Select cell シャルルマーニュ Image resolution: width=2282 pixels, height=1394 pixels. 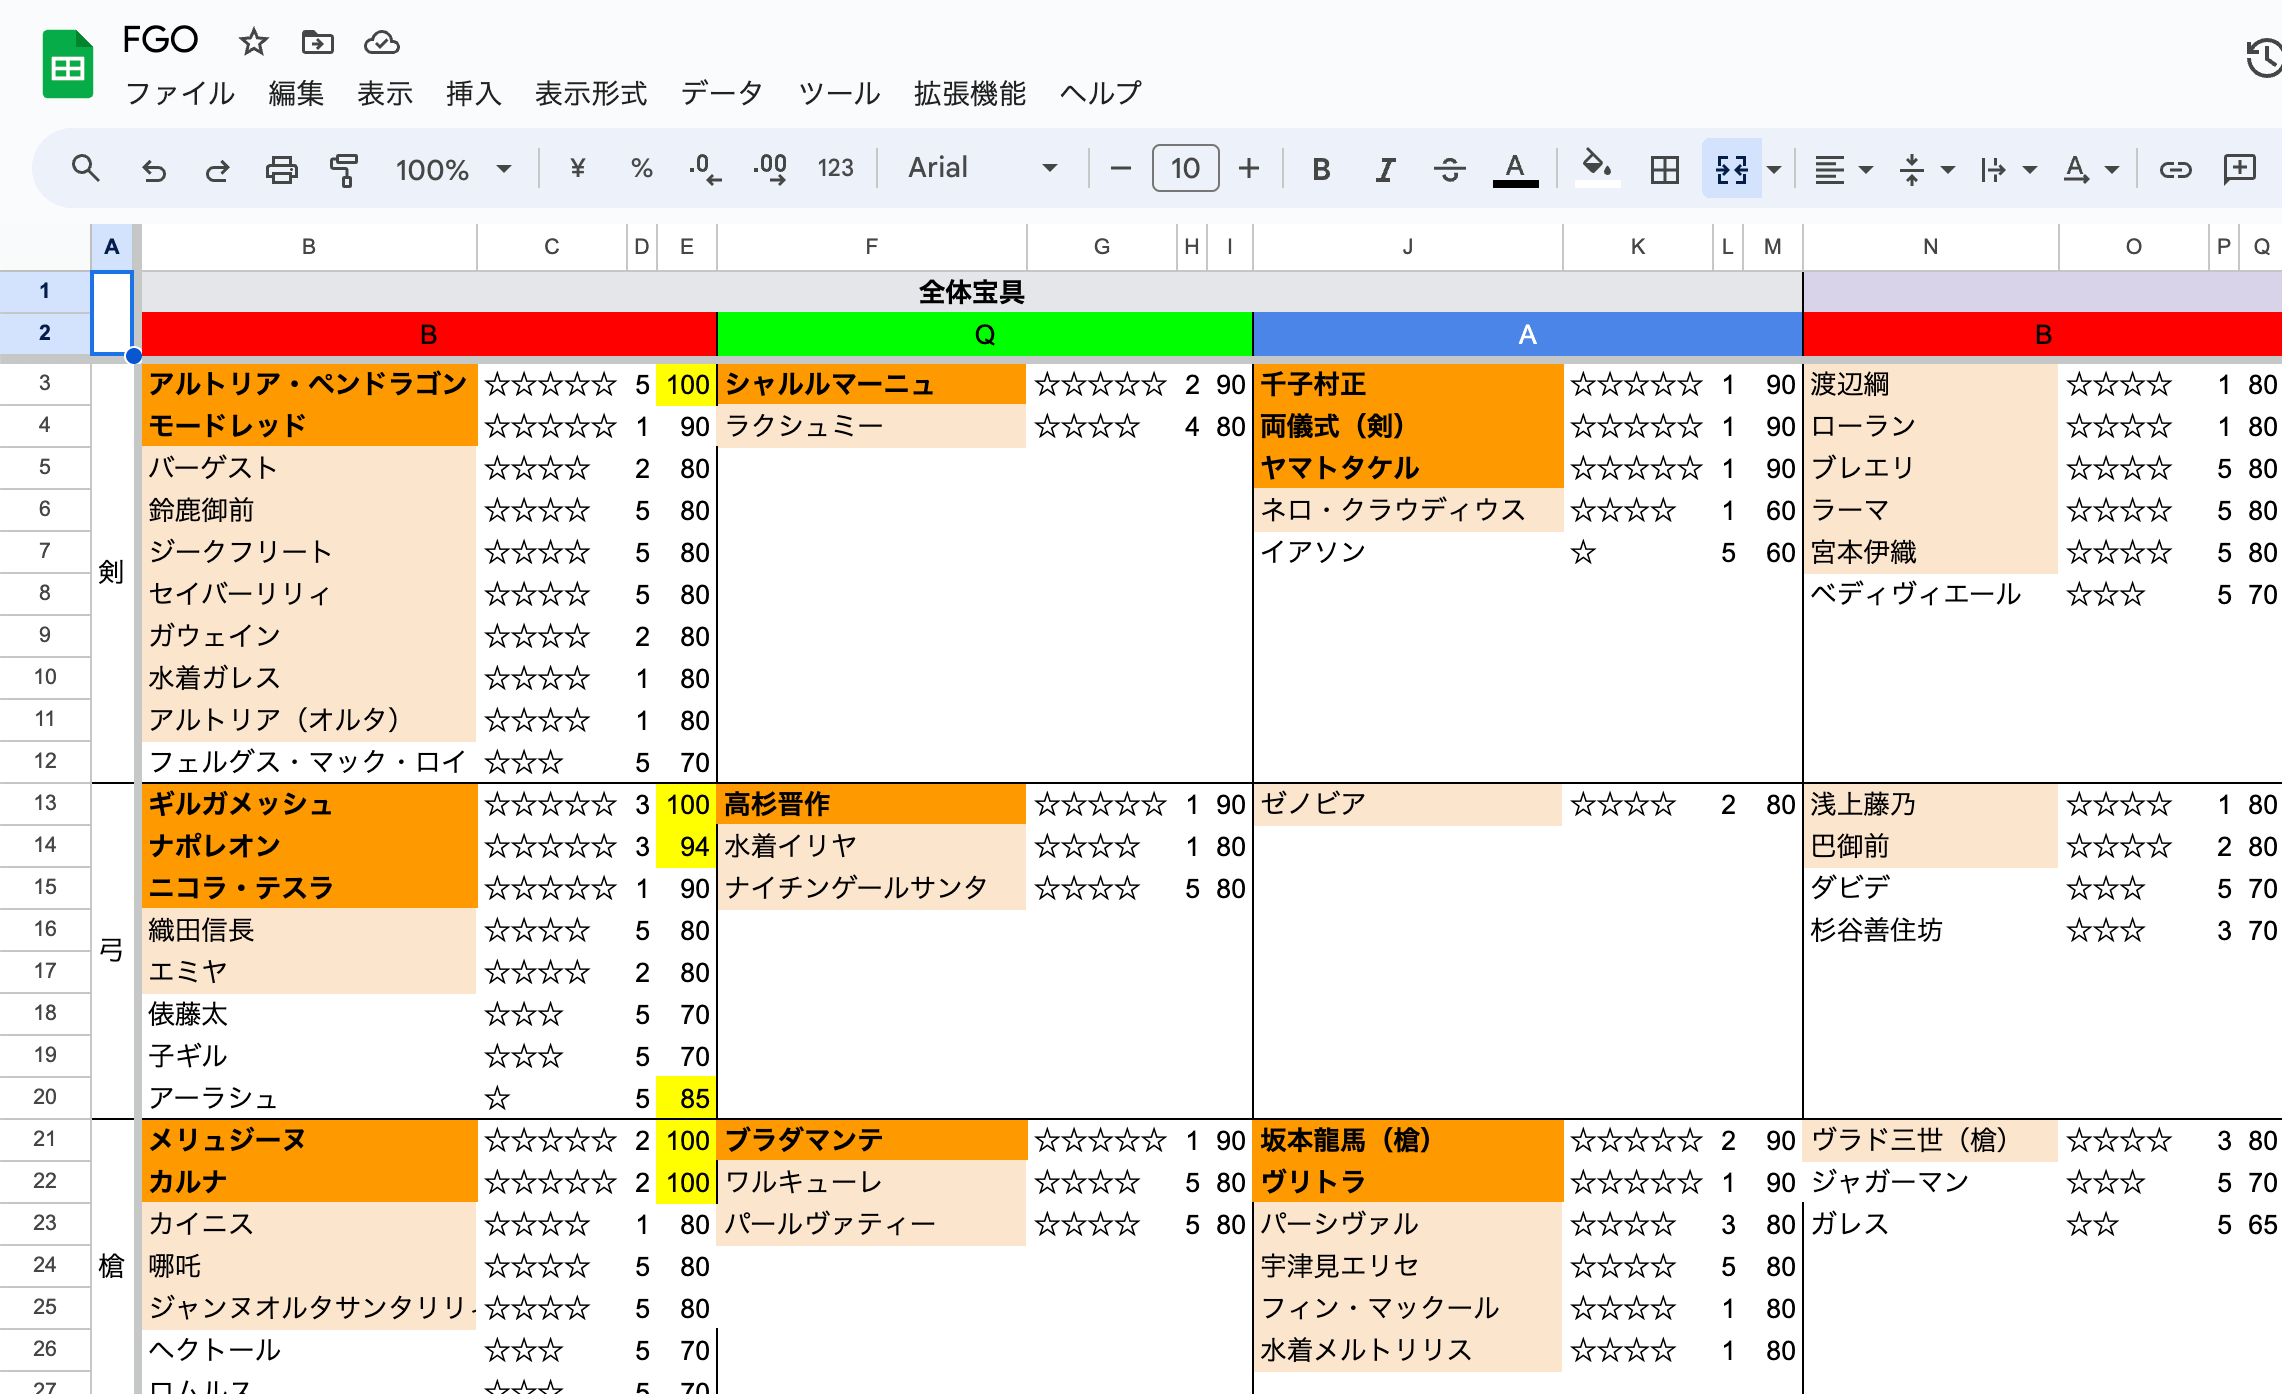click(x=871, y=384)
